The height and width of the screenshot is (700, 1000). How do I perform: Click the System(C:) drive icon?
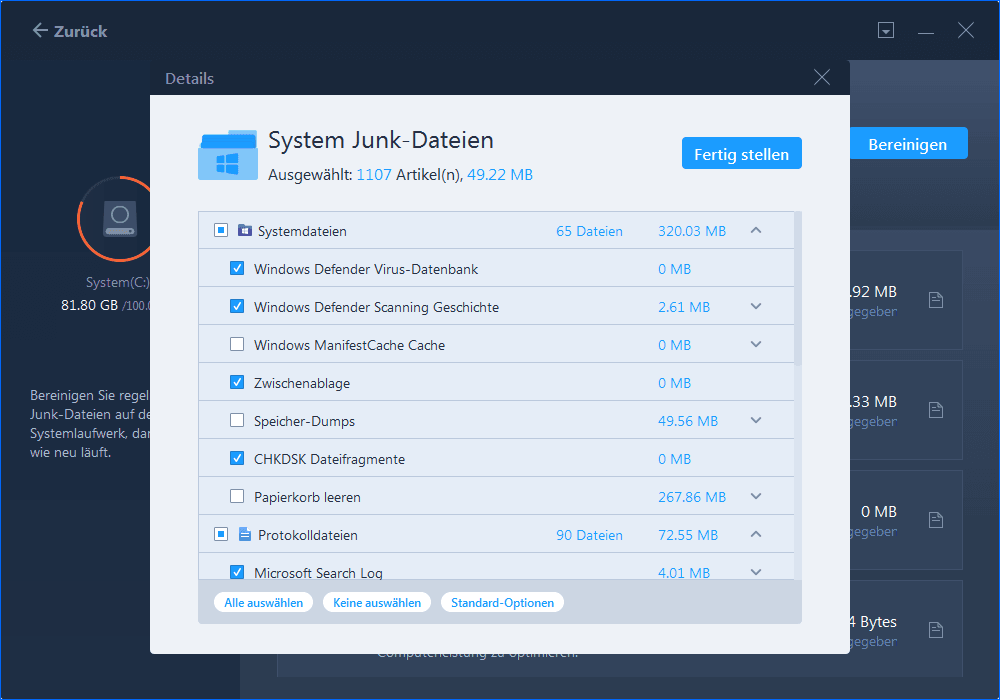tap(119, 220)
